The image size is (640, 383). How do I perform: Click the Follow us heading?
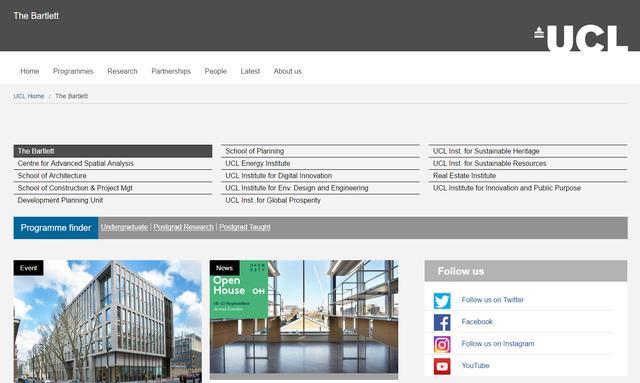pos(460,271)
